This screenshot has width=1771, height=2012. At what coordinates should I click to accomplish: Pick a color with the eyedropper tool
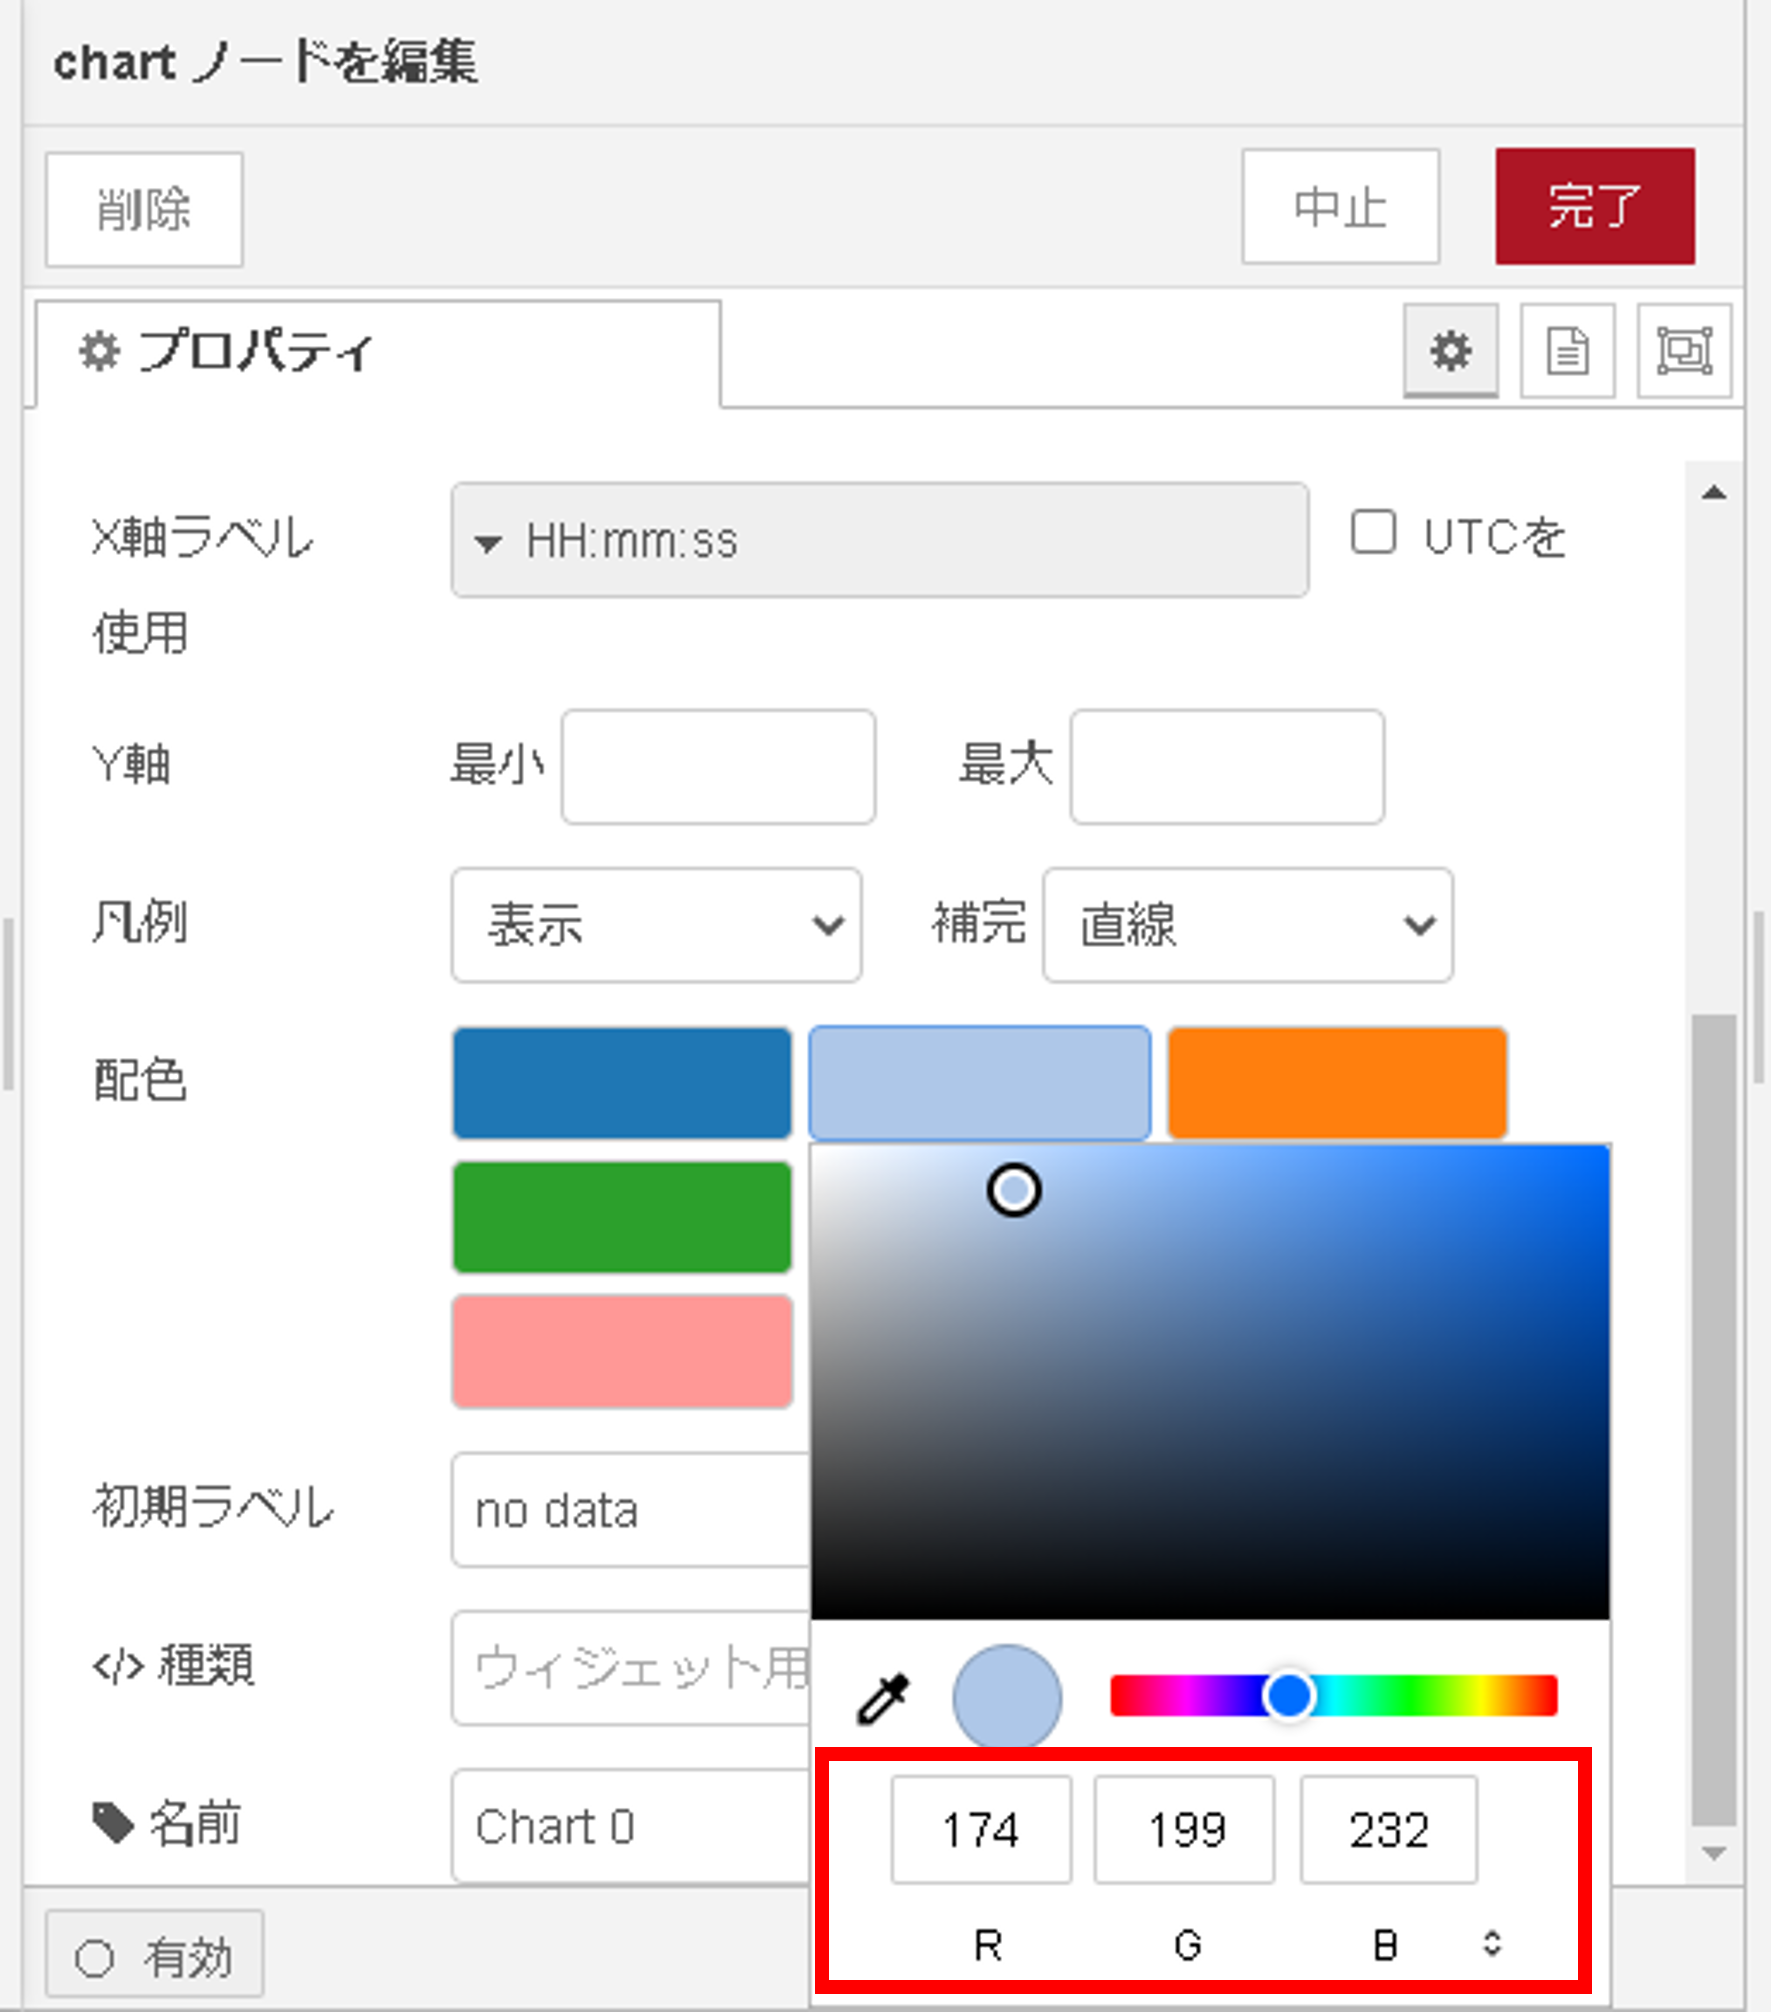[883, 1698]
